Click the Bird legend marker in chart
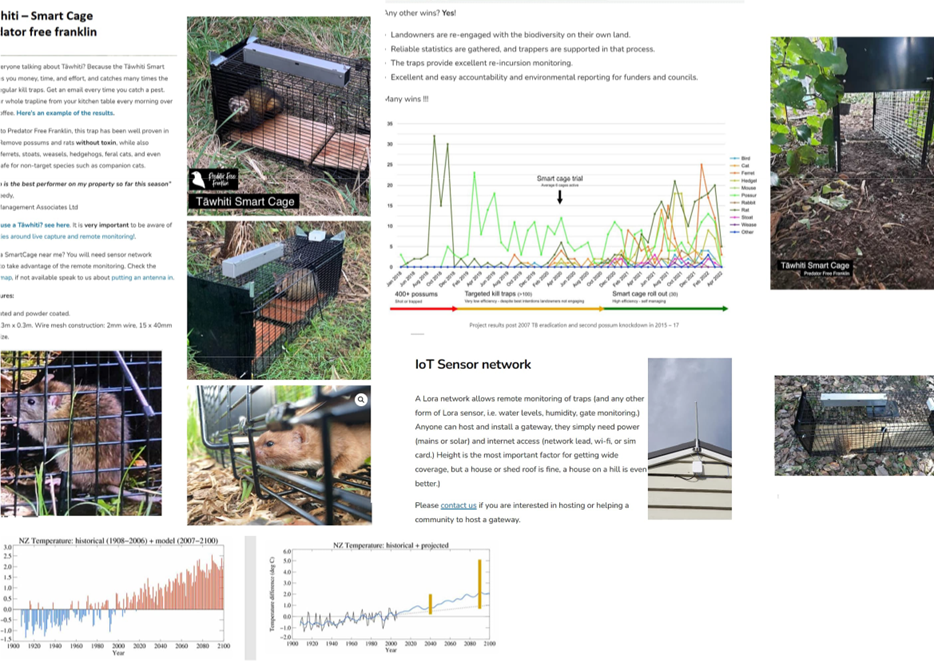 pos(735,158)
